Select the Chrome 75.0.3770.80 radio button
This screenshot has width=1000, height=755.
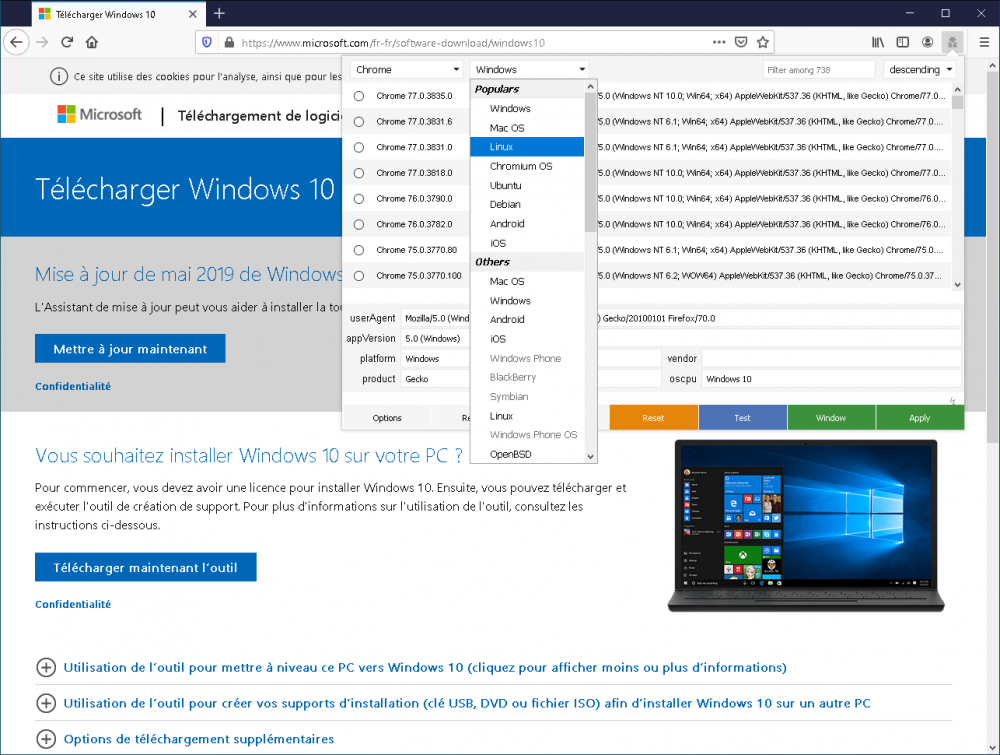click(359, 250)
